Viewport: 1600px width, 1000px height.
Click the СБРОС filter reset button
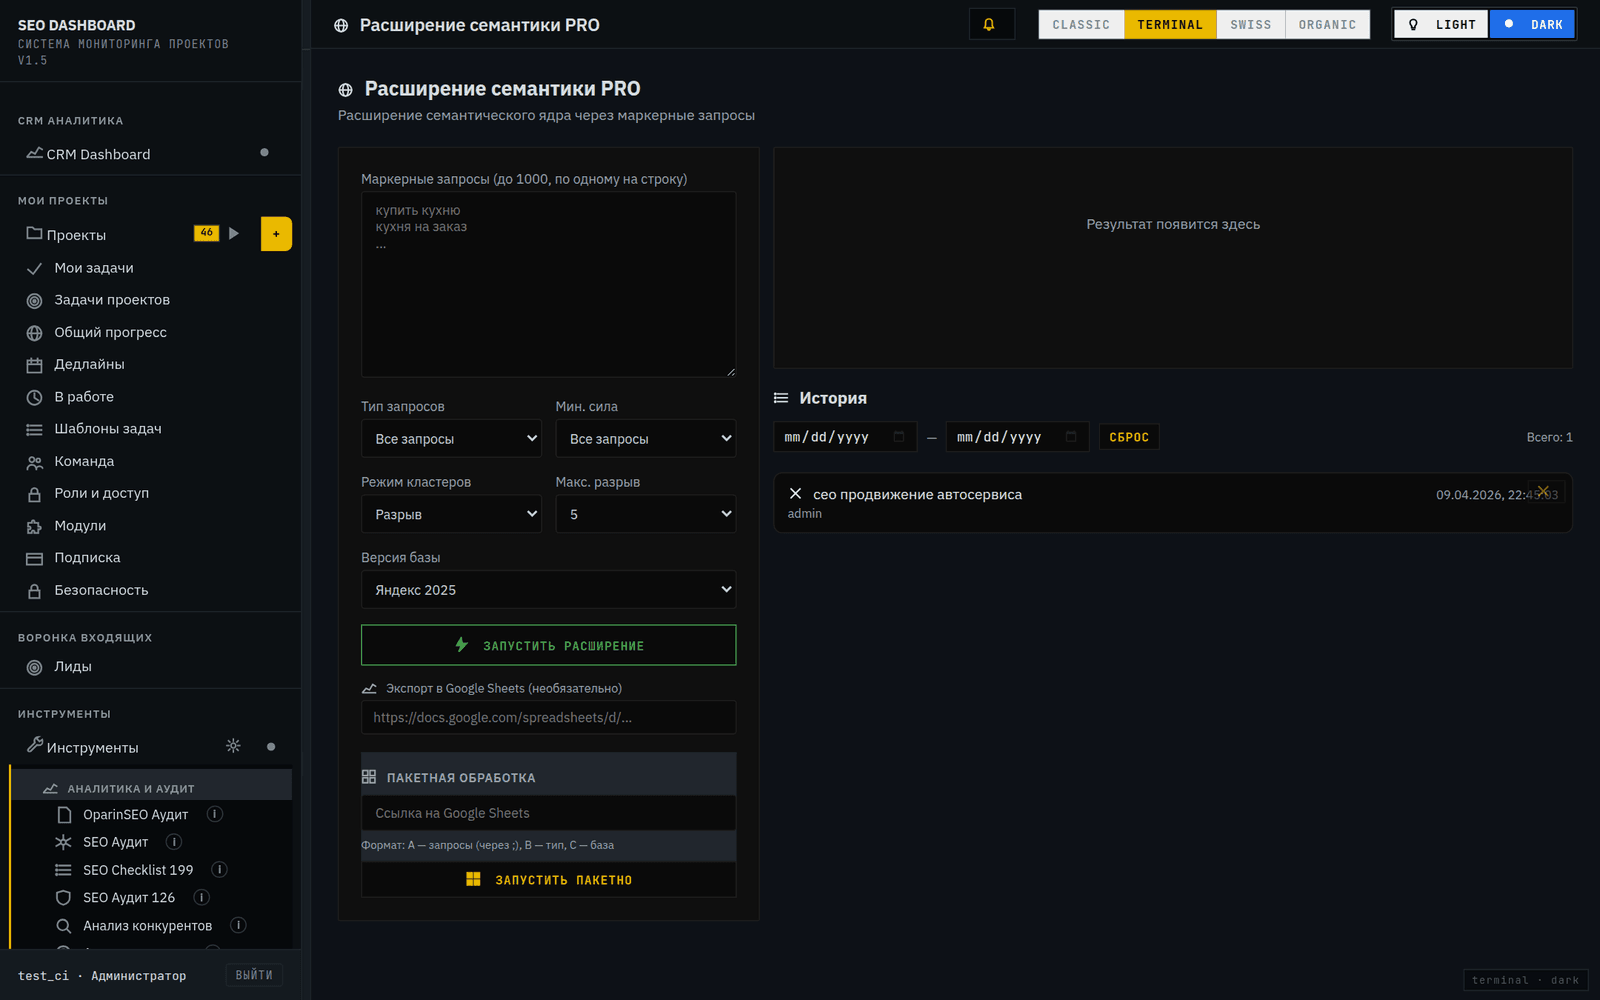[1129, 437]
